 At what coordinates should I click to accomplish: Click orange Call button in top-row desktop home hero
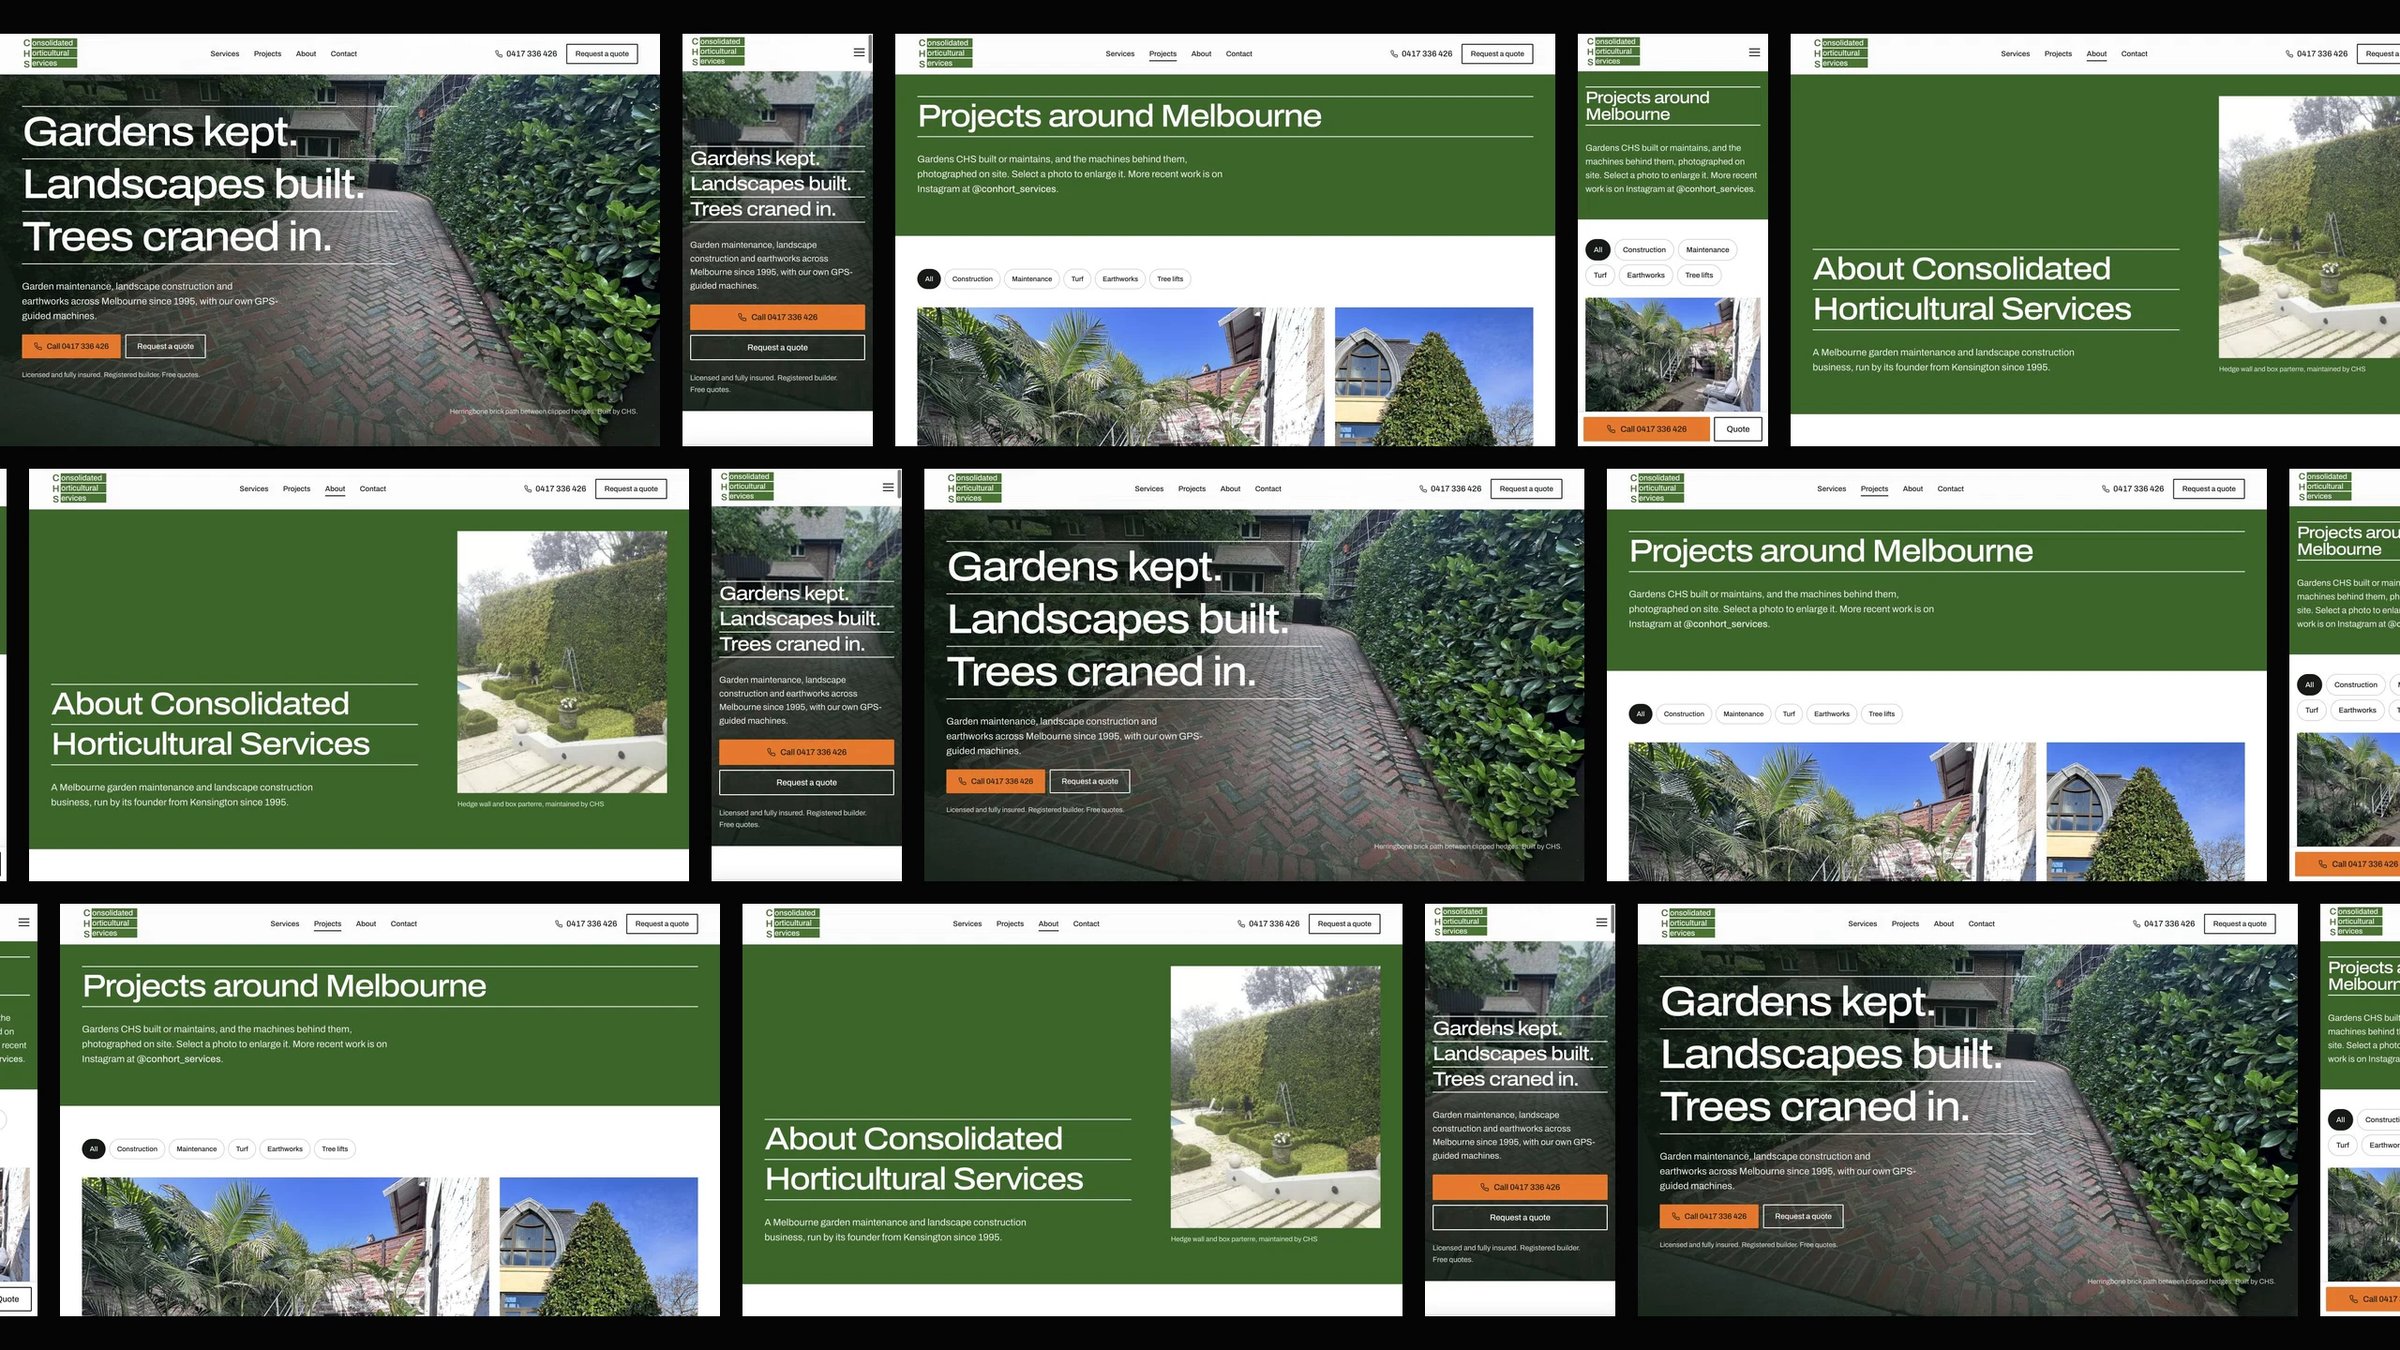coord(71,346)
